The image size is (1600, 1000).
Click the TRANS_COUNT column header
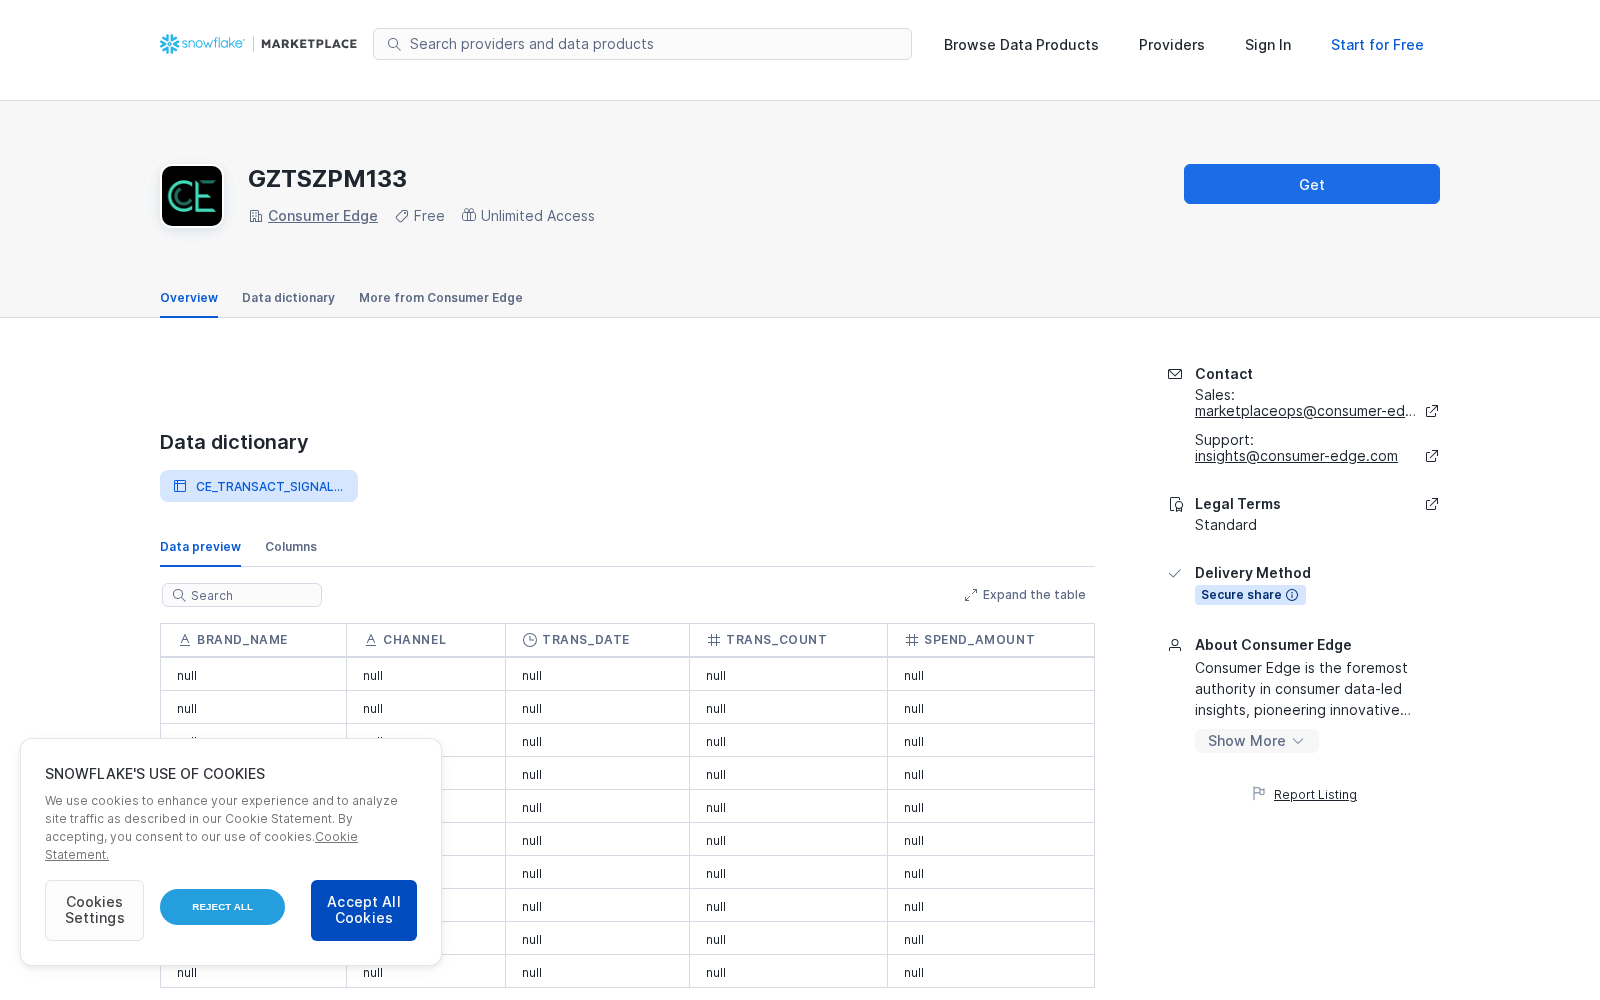(788, 640)
